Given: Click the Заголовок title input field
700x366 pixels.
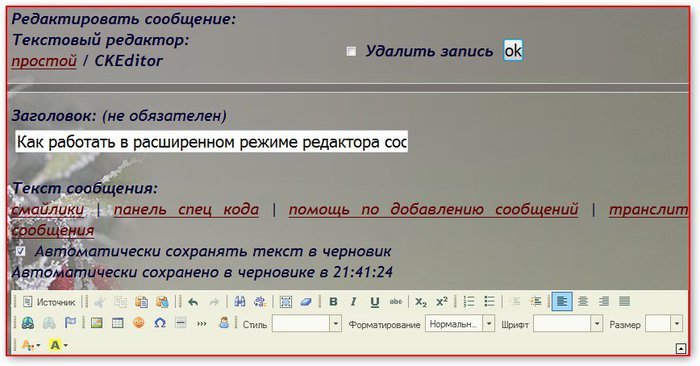Looking at the screenshot, I should click(211, 142).
